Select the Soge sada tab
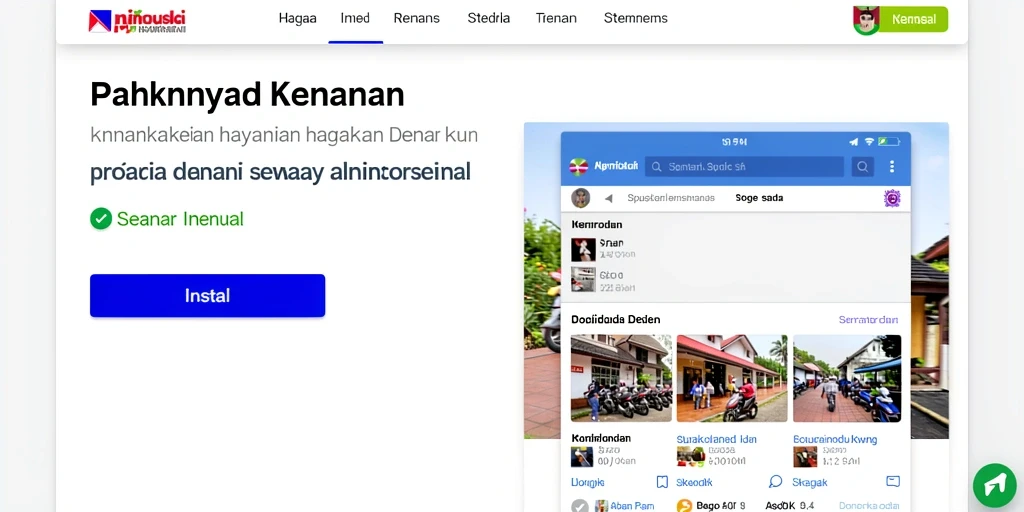The image size is (1024, 512). [759, 198]
